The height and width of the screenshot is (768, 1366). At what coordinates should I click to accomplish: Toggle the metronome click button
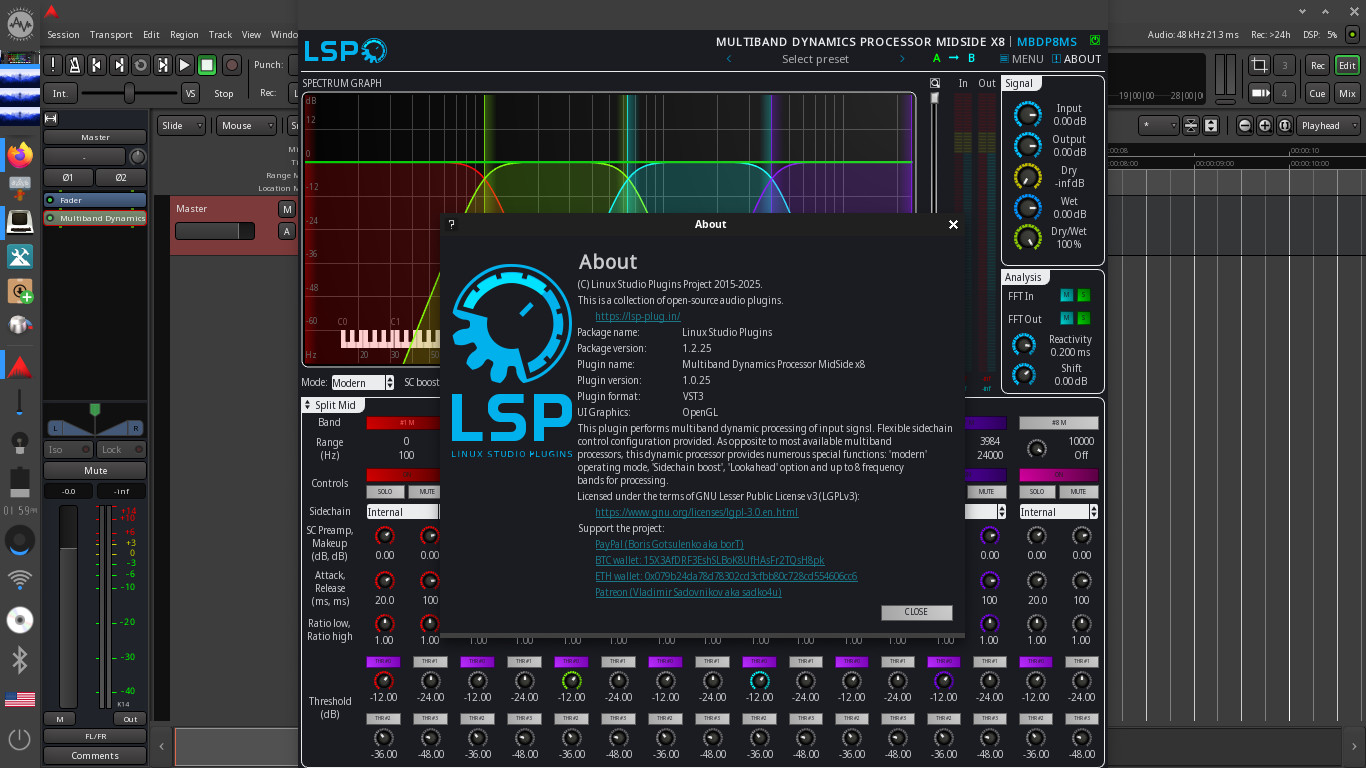click(x=74, y=65)
